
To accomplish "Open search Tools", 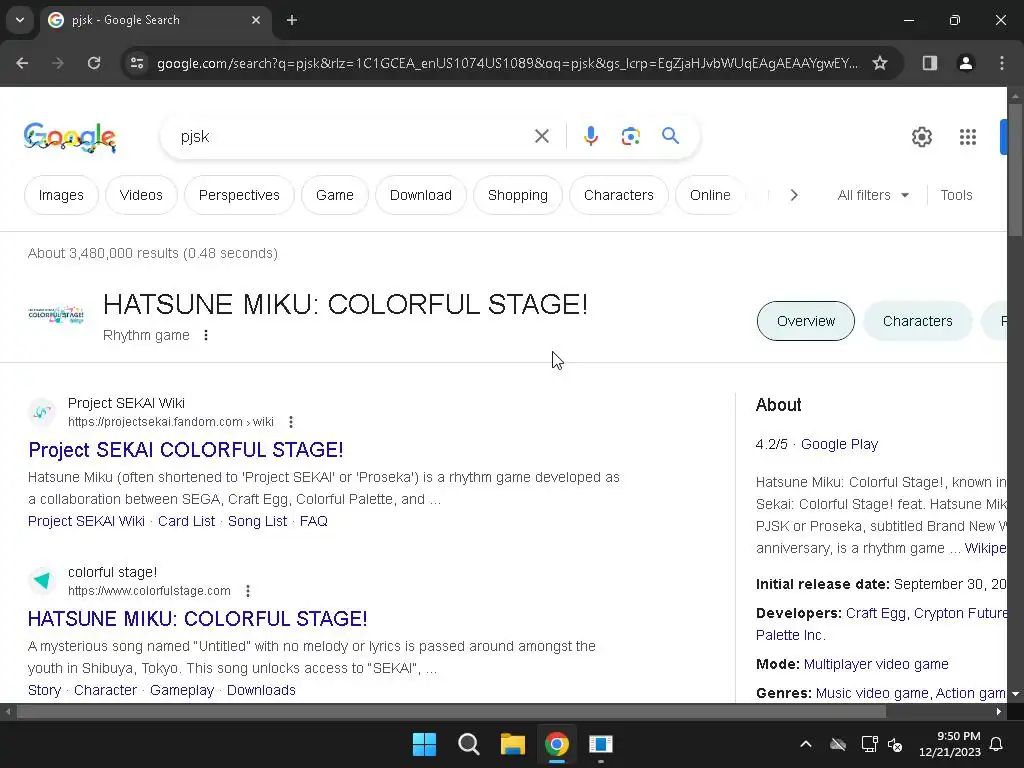I will (956, 195).
